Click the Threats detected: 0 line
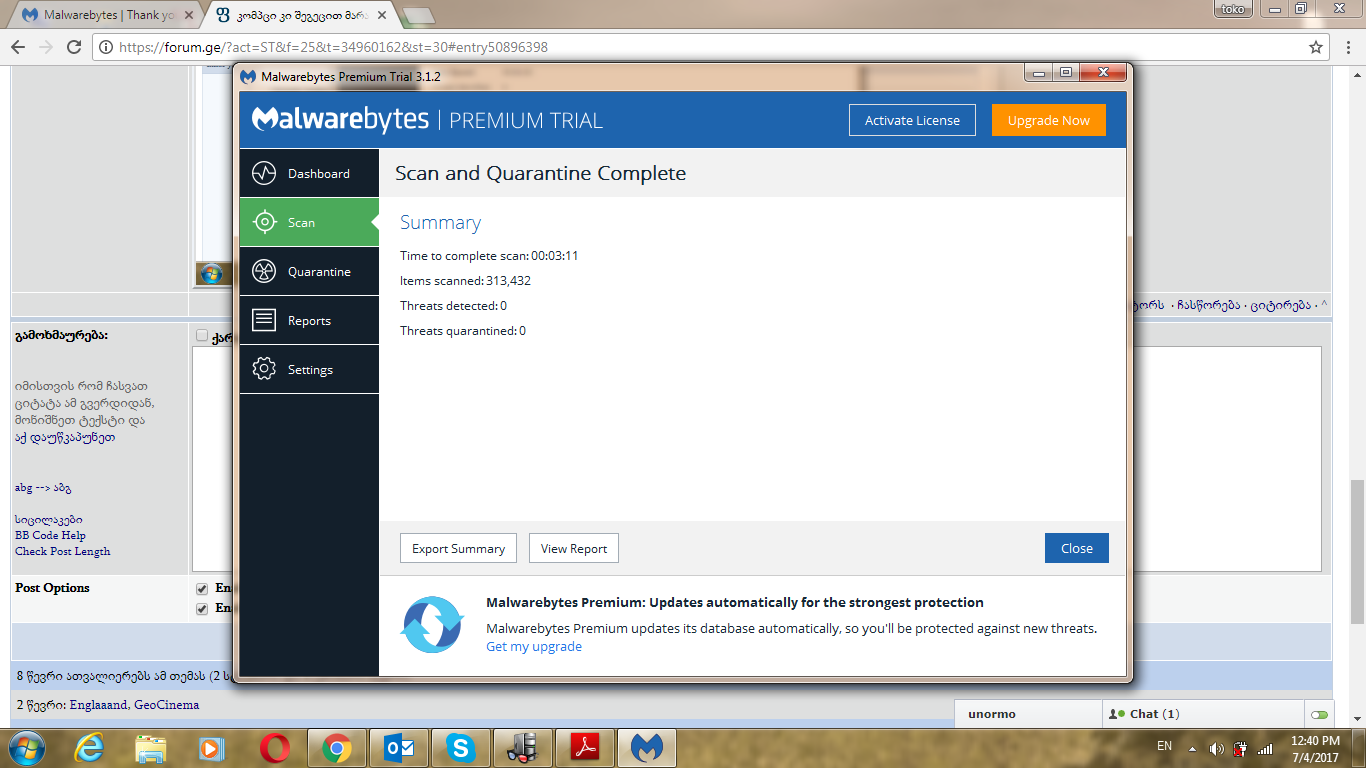 (453, 306)
